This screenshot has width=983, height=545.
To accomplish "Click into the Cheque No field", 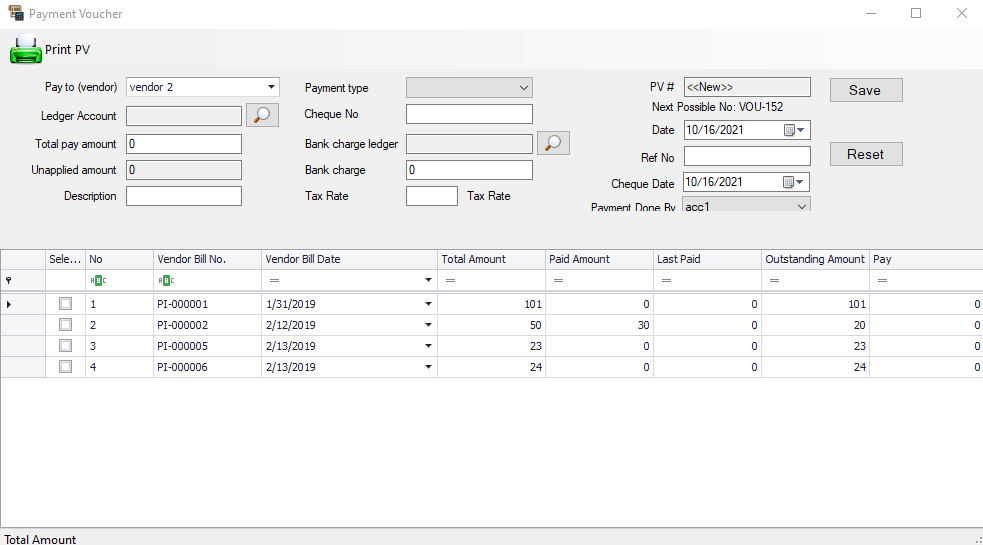I will point(469,114).
